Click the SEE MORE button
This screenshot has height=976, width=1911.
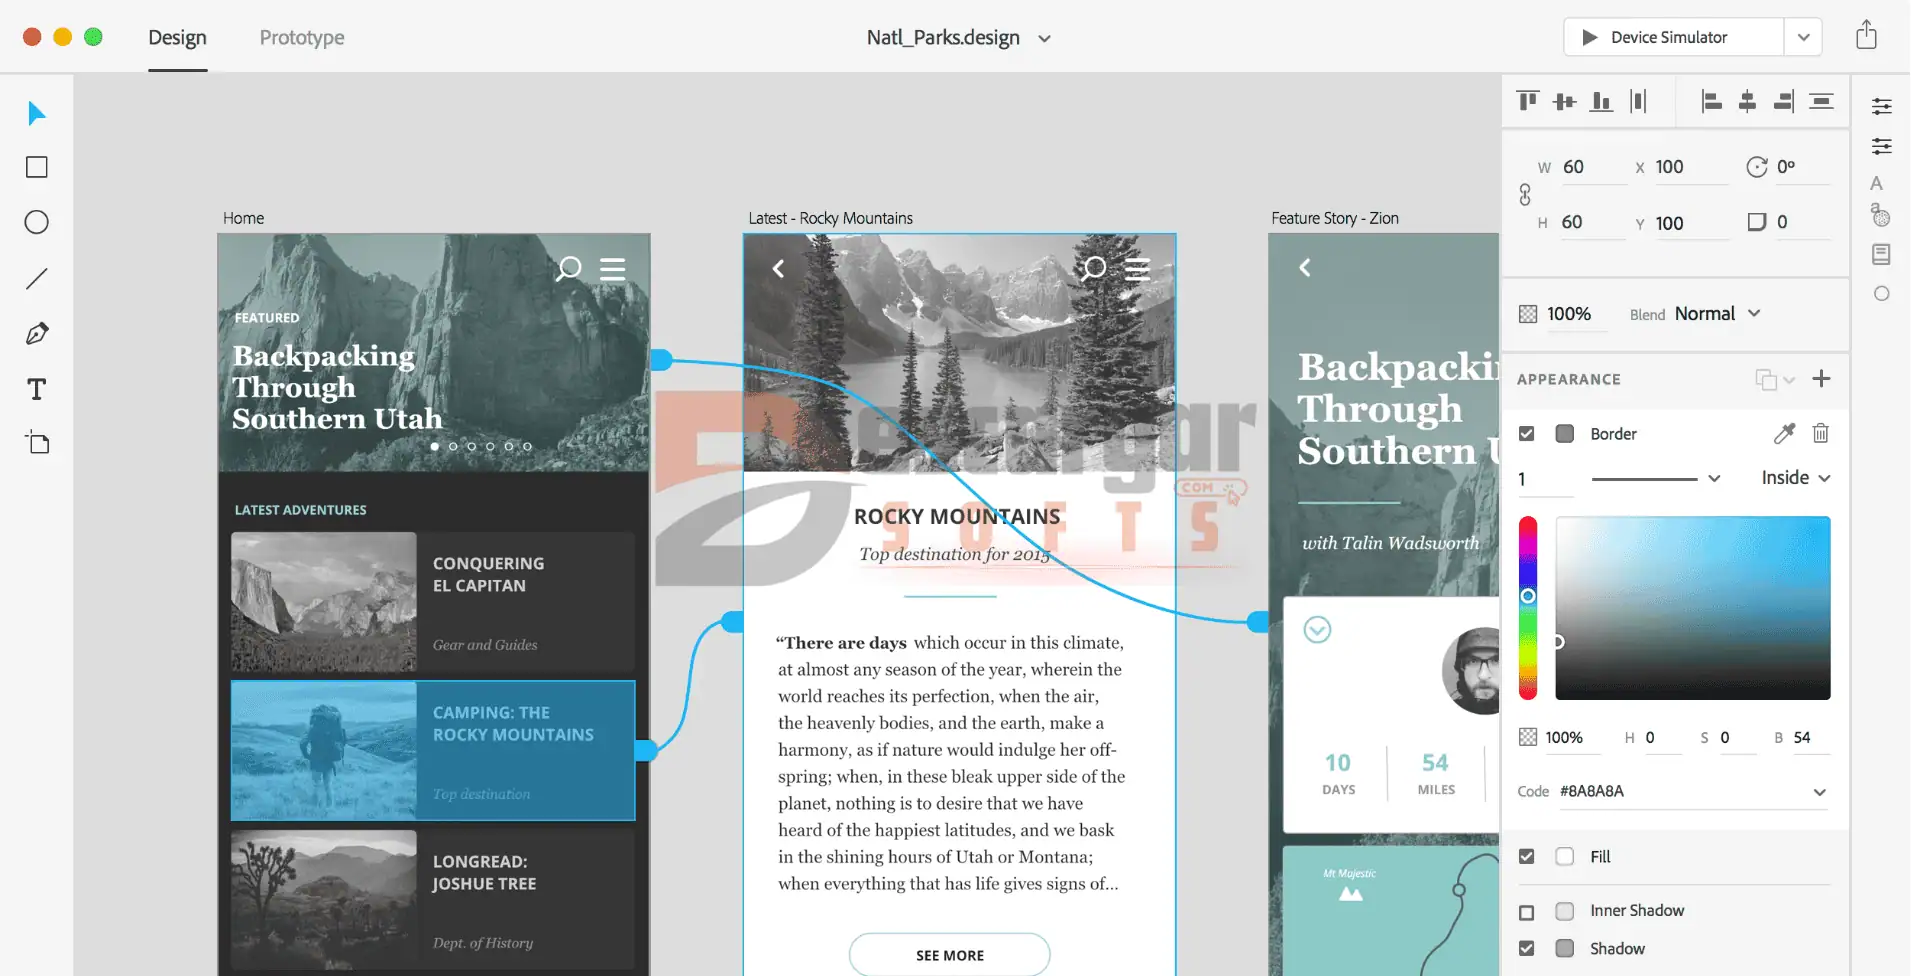coord(949,955)
